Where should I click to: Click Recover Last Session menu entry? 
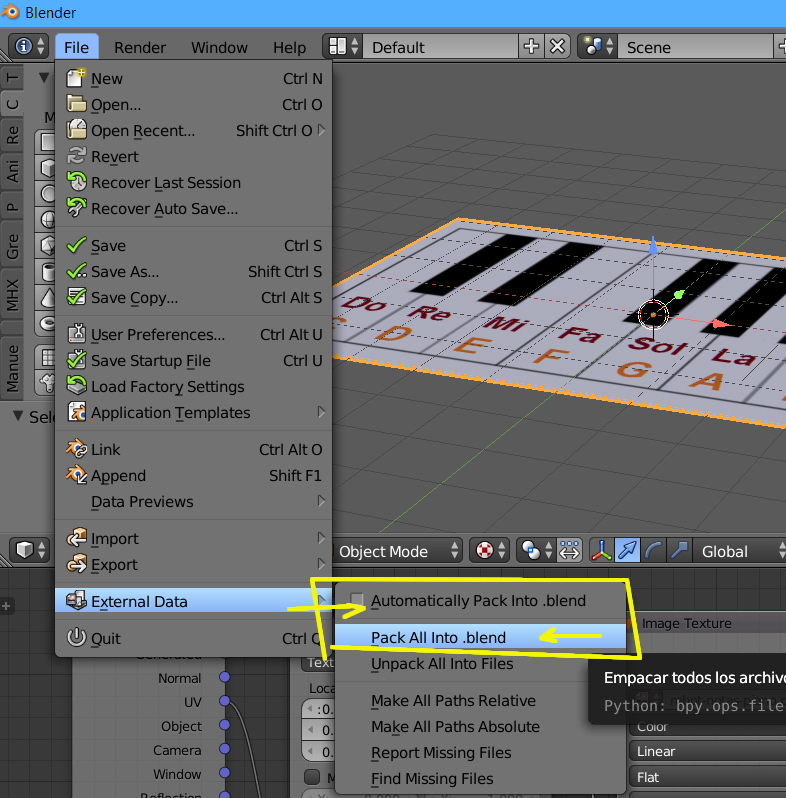(194, 183)
